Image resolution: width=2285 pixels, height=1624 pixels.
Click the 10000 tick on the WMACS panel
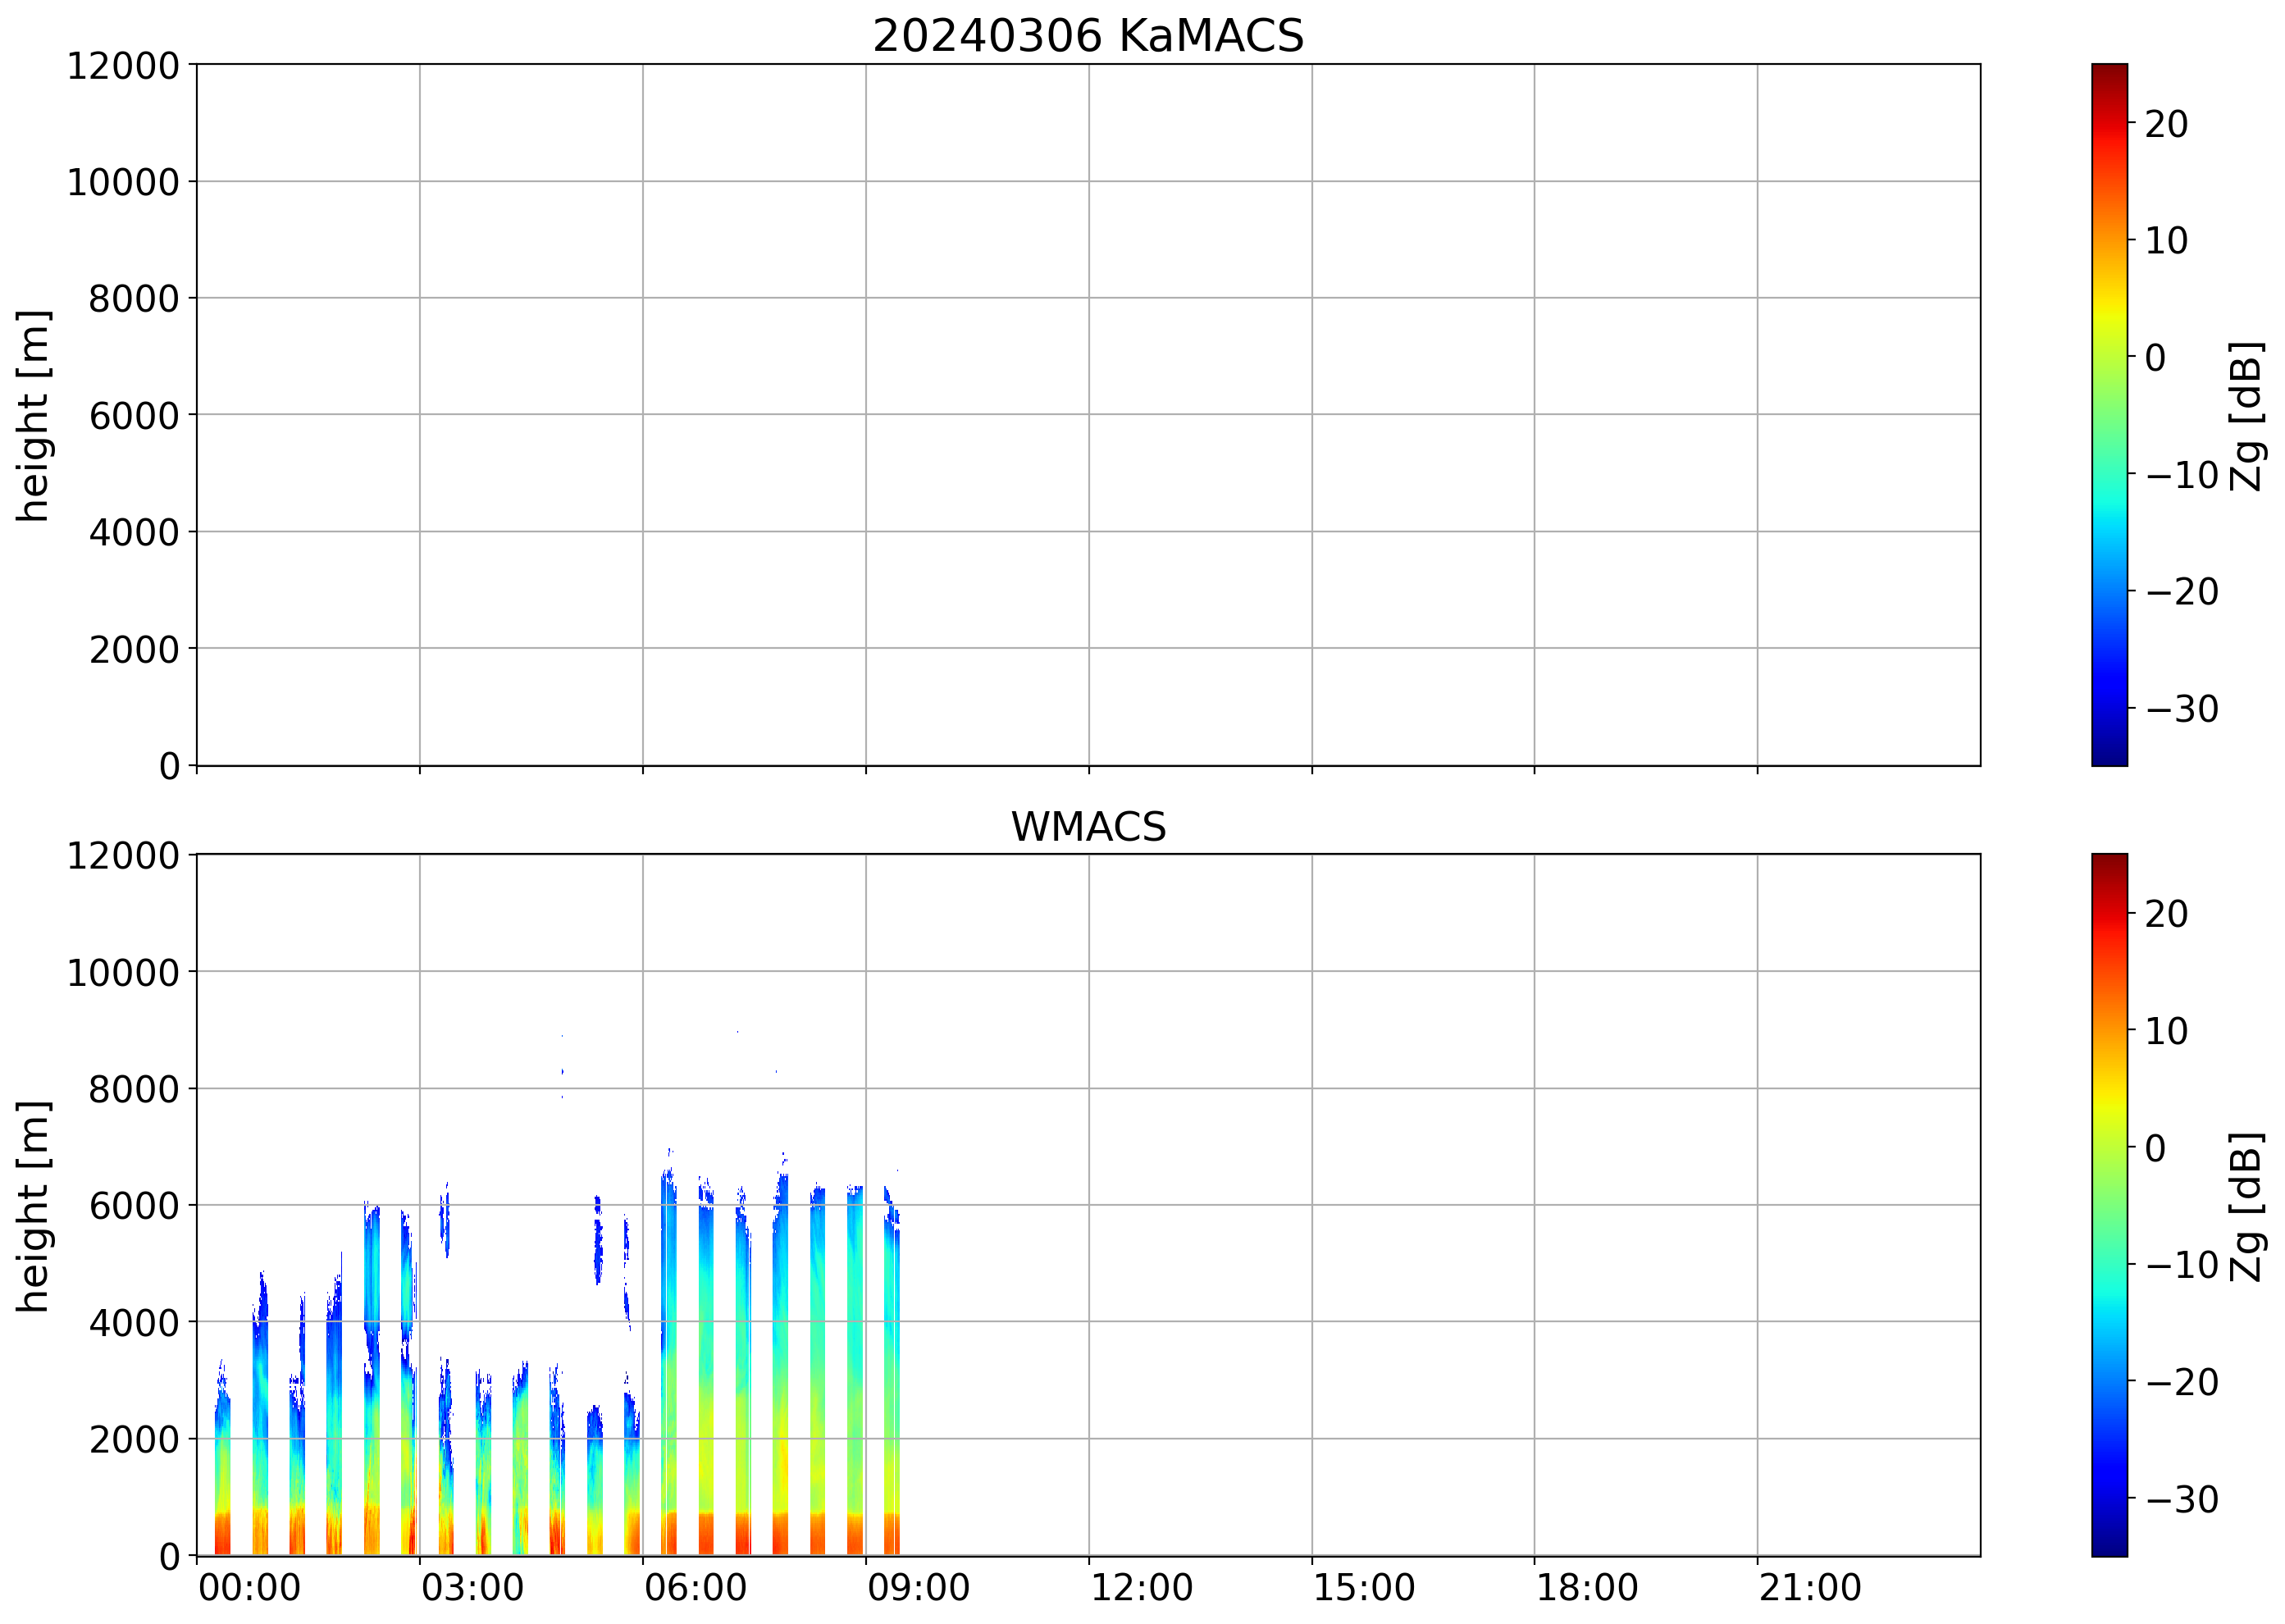click(x=123, y=972)
